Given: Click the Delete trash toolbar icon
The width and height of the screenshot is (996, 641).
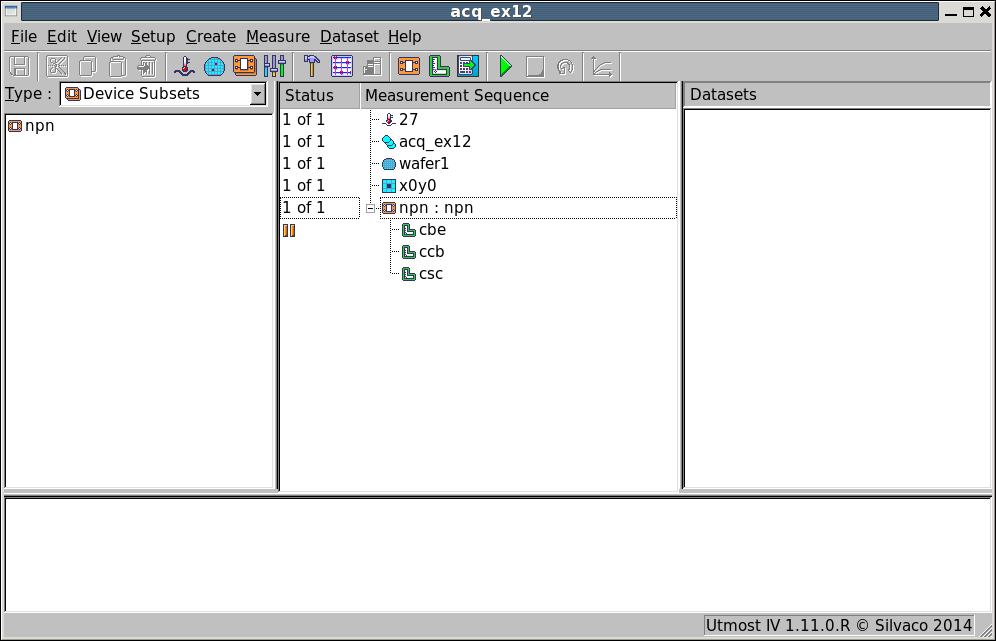Looking at the screenshot, I should 147,66.
